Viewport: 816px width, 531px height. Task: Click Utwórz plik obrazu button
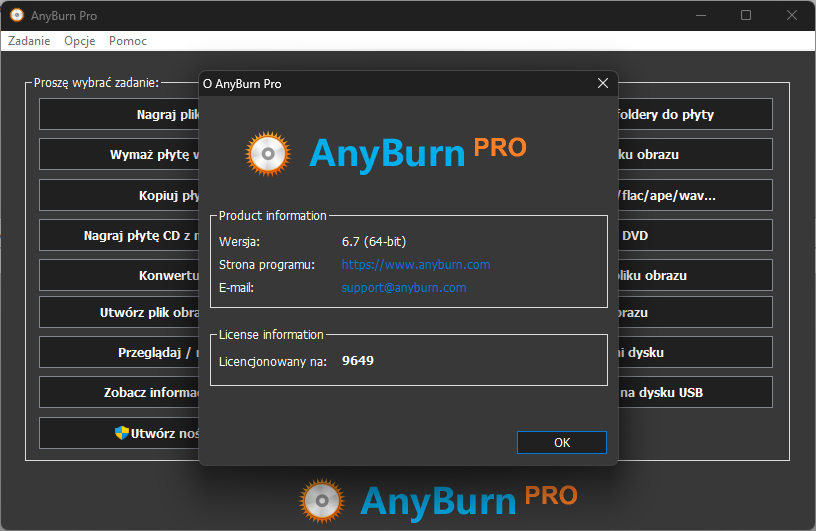(119, 312)
